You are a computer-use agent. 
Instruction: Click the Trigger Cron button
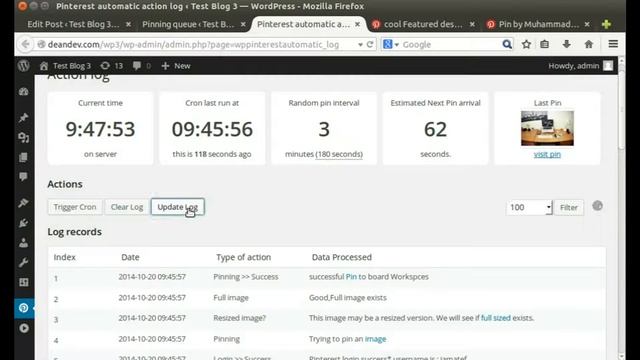coord(75,207)
